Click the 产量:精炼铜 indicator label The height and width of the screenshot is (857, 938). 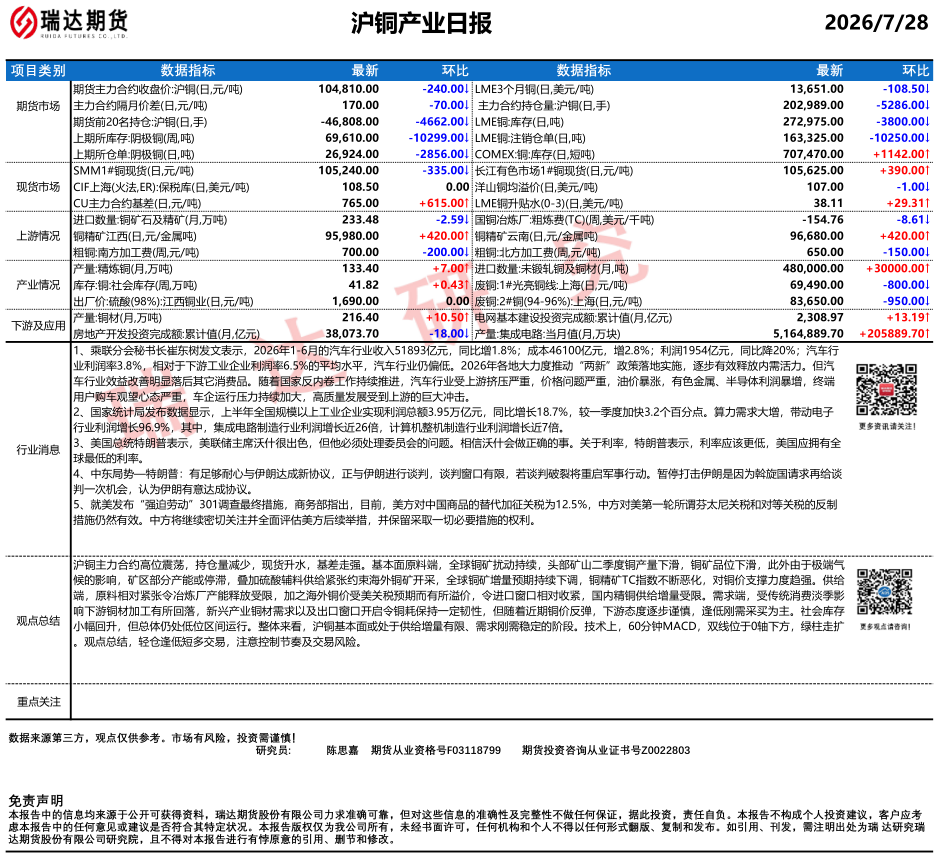click(123, 269)
